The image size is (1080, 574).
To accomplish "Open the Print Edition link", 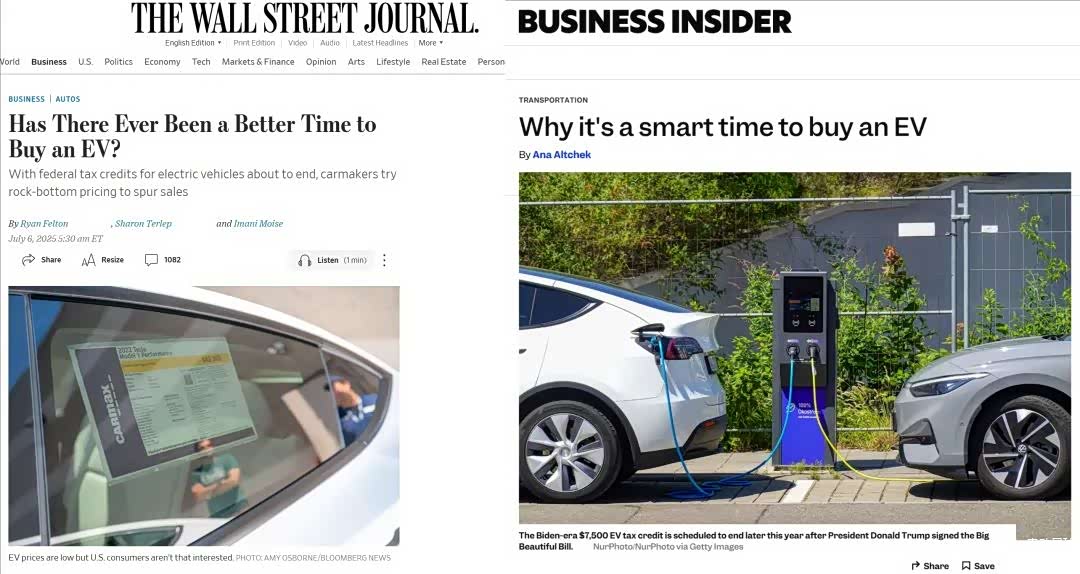I will [x=253, y=43].
